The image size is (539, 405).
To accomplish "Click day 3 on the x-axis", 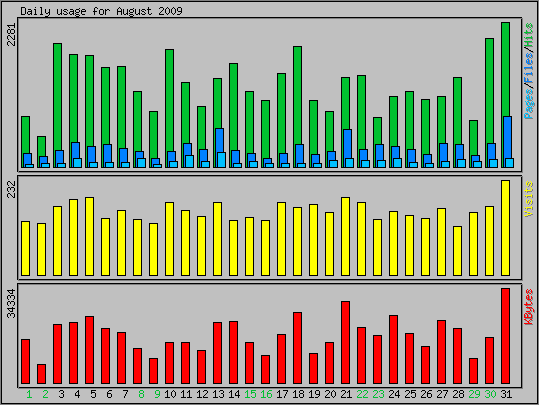I will pos(61,394).
